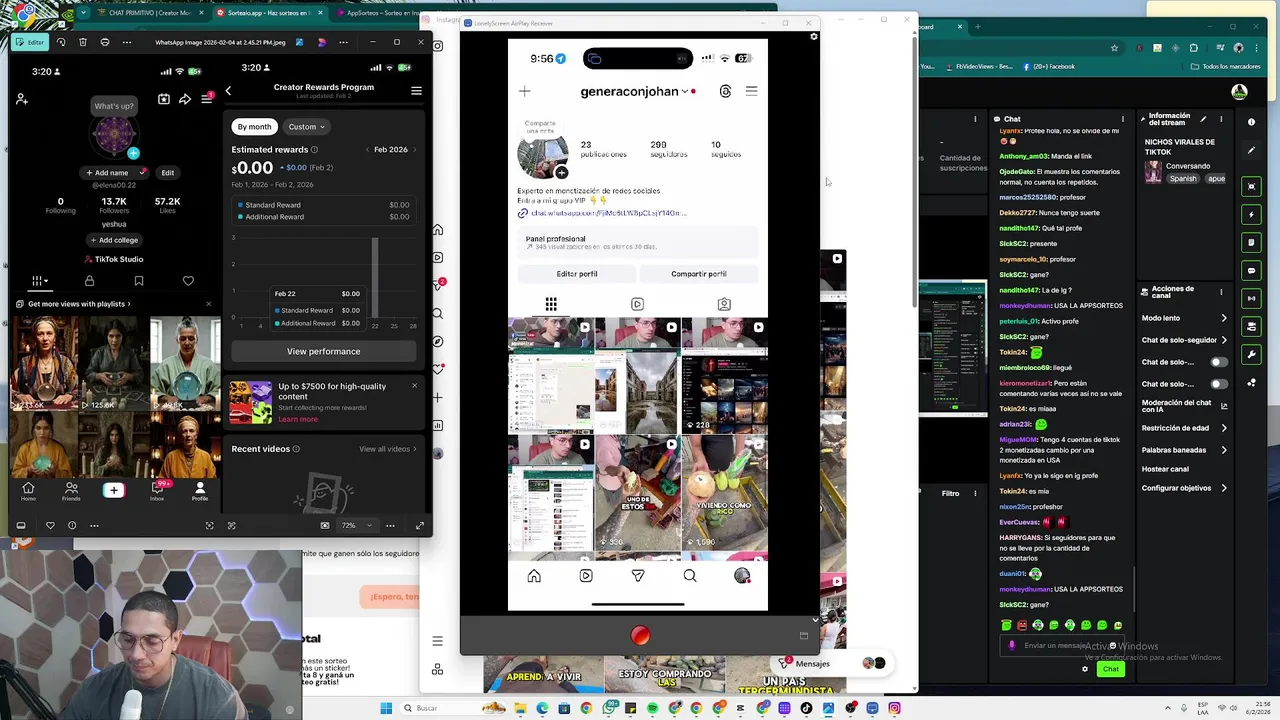
Task: Expand the Modo lento option
Action: tap(1224, 318)
